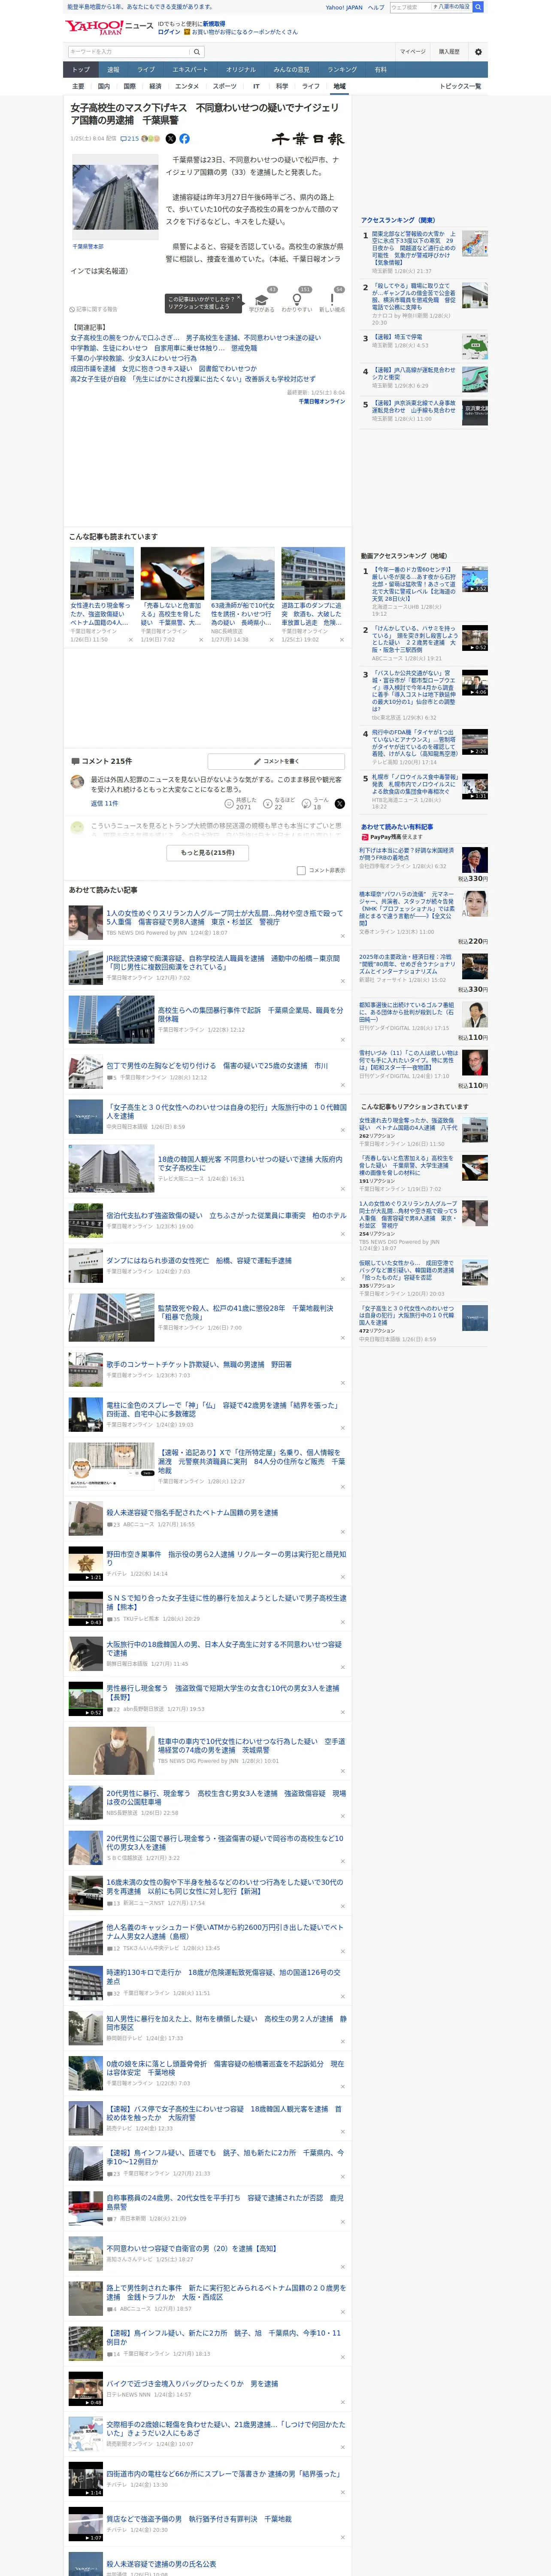Click the keyword search magnifier icon

click(197, 52)
